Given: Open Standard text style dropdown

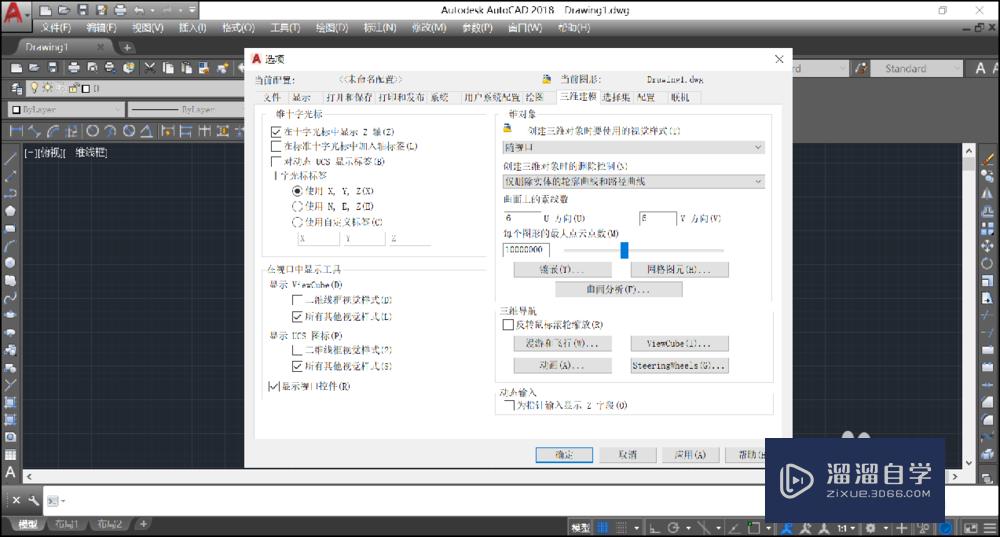Looking at the screenshot, I should pos(915,68).
